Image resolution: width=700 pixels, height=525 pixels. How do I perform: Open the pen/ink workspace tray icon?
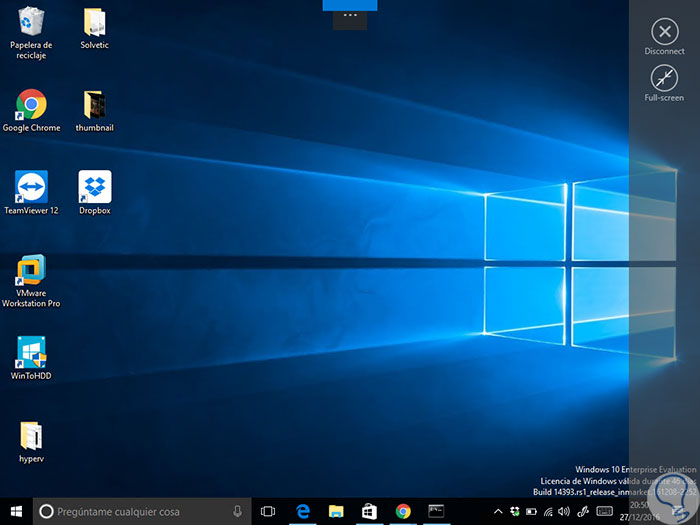coord(583,511)
